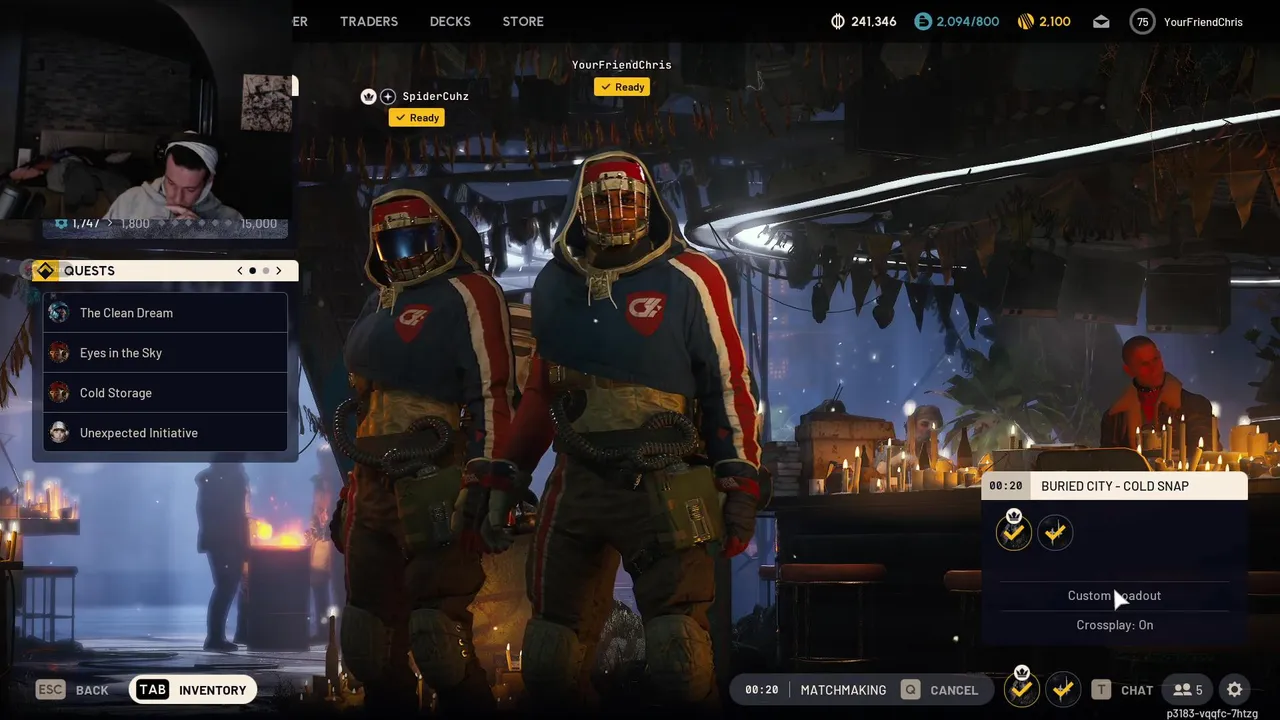The width and height of the screenshot is (1280, 720).
Task: Toggle YourFriendChris Ready status badge
Action: [x=622, y=87]
